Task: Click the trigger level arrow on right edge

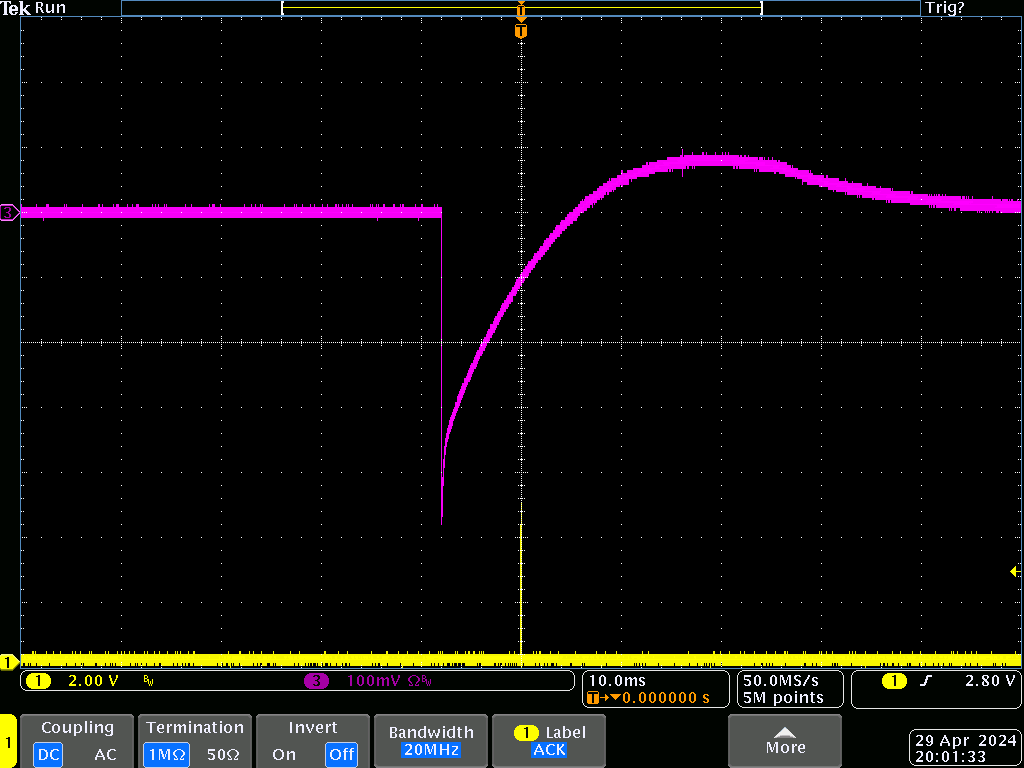Action: (x=1014, y=571)
